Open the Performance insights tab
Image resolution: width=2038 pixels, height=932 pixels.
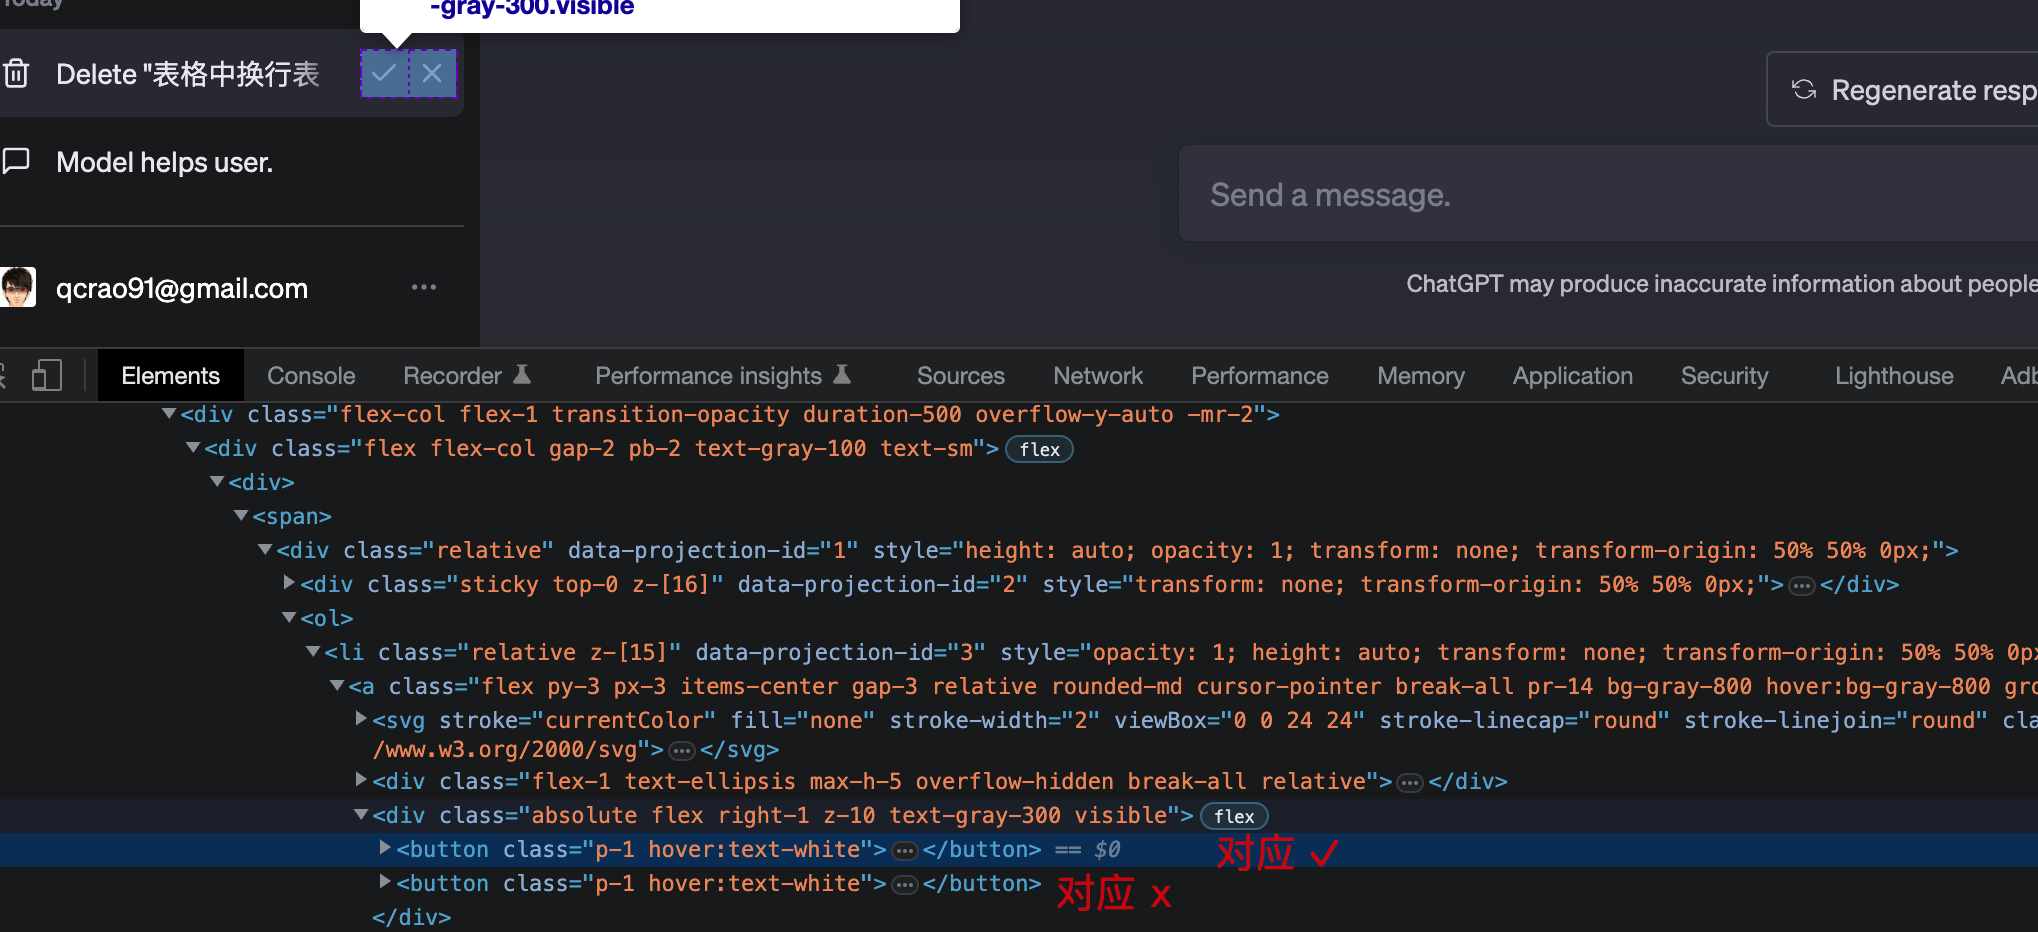(722, 376)
